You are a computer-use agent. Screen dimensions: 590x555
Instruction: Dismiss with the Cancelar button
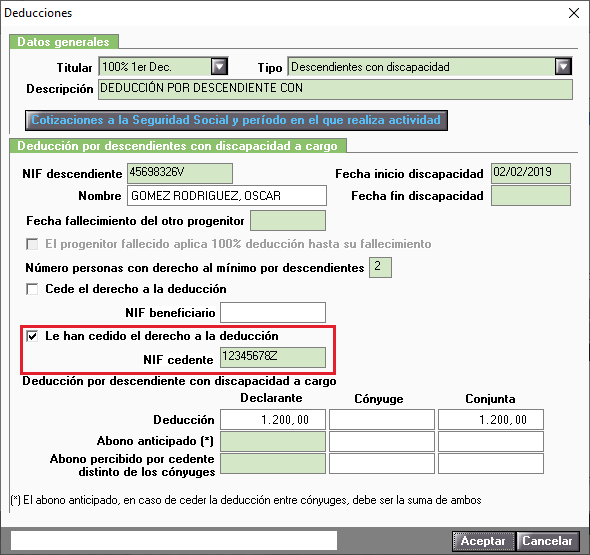tap(547, 541)
